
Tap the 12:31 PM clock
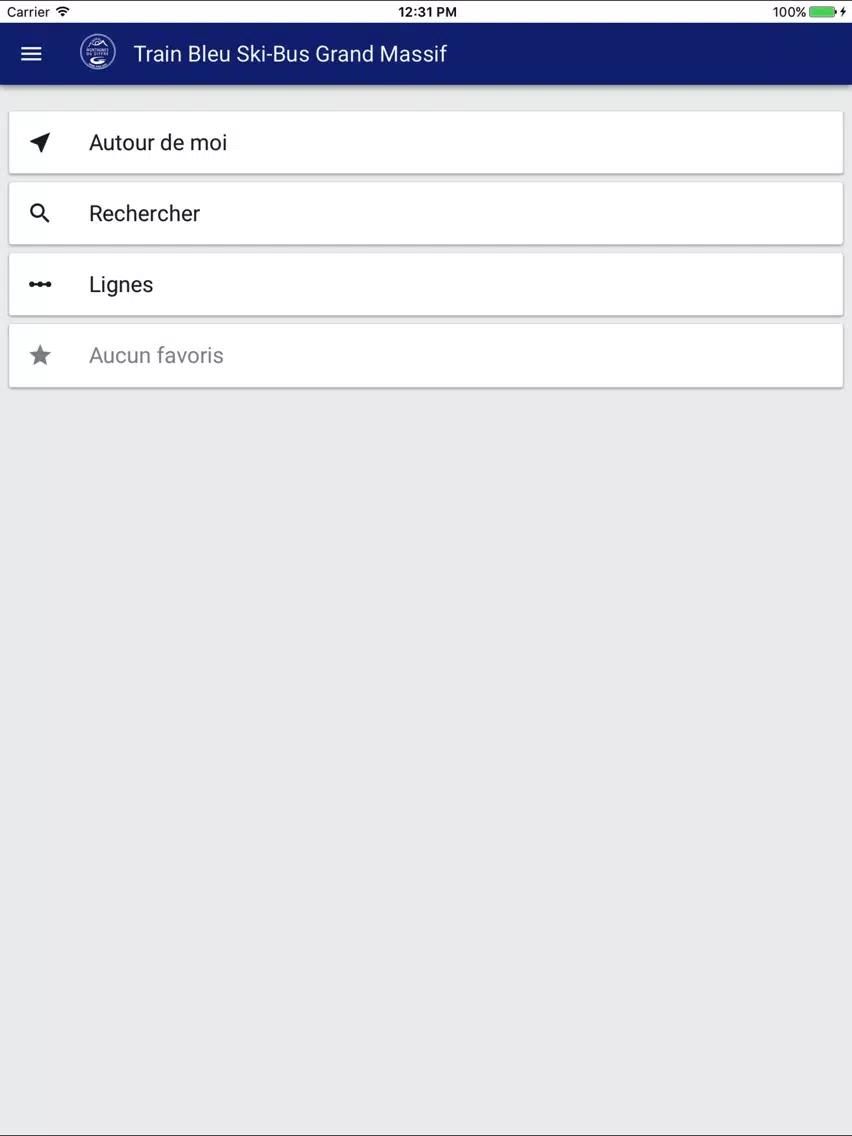coord(427,12)
